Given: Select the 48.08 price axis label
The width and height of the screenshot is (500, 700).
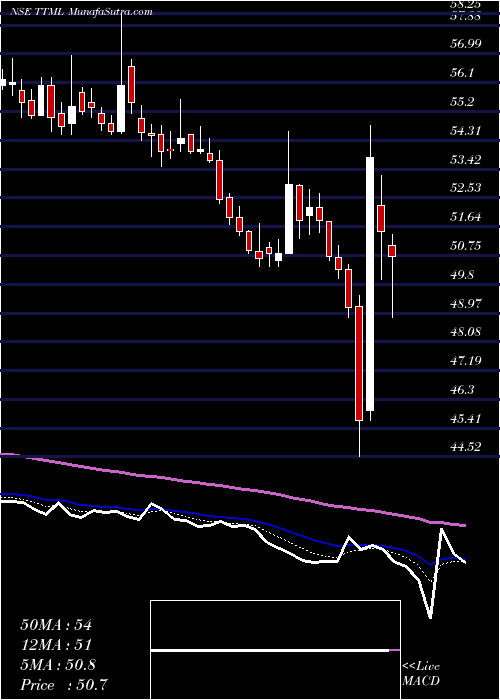Looking at the screenshot, I should click(x=467, y=332).
